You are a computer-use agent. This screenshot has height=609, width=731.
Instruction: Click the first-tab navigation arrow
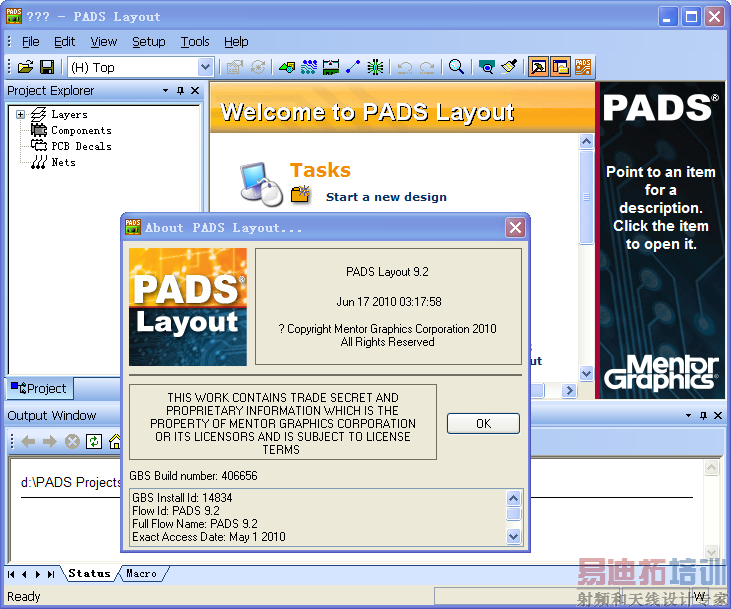pyautogui.click(x=11, y=574)
